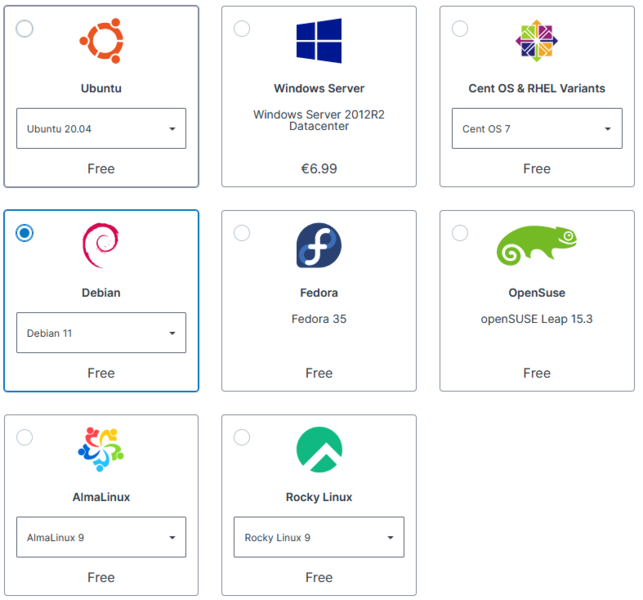Viewport: 643px width, 600px height.
Task: Click the Free label under Ubuntu
Action: tap(101, 169)
